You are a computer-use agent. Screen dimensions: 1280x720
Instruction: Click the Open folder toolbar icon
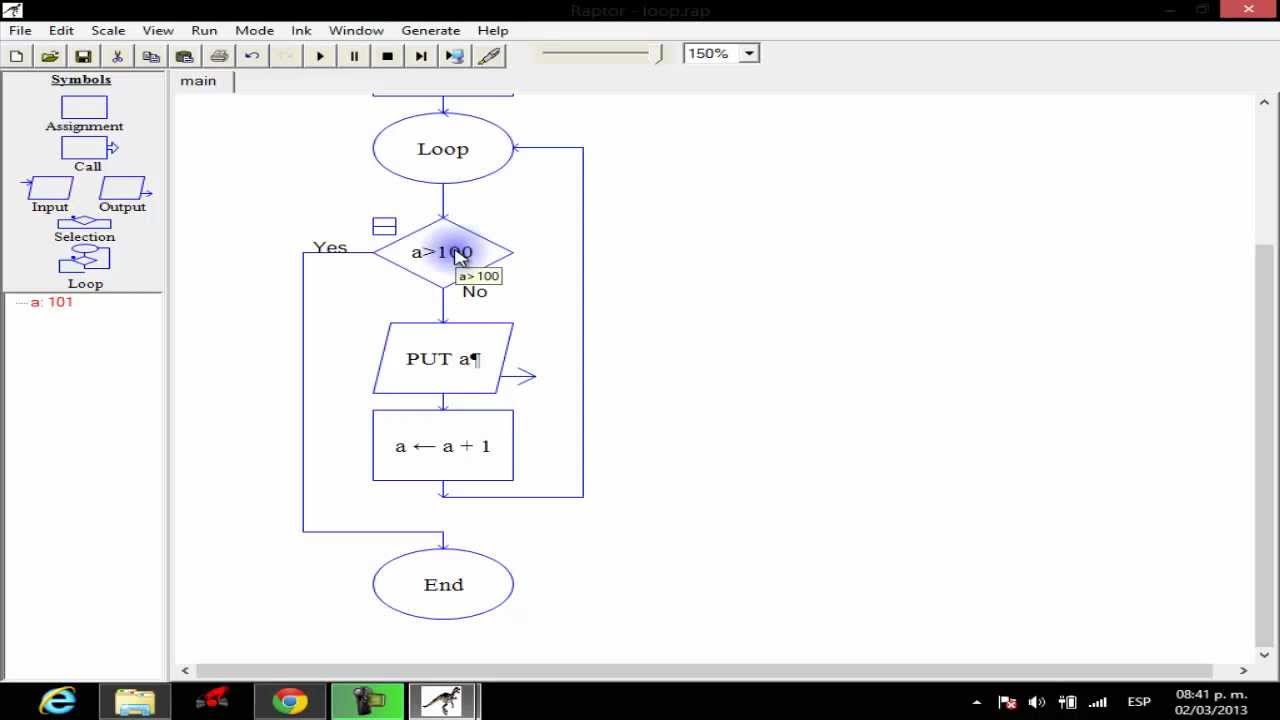50,56
